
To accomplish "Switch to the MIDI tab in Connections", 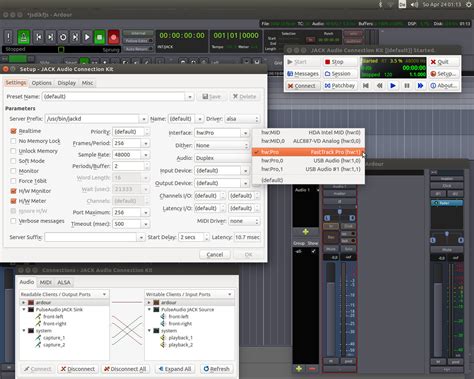I will (x=46, y=282).
